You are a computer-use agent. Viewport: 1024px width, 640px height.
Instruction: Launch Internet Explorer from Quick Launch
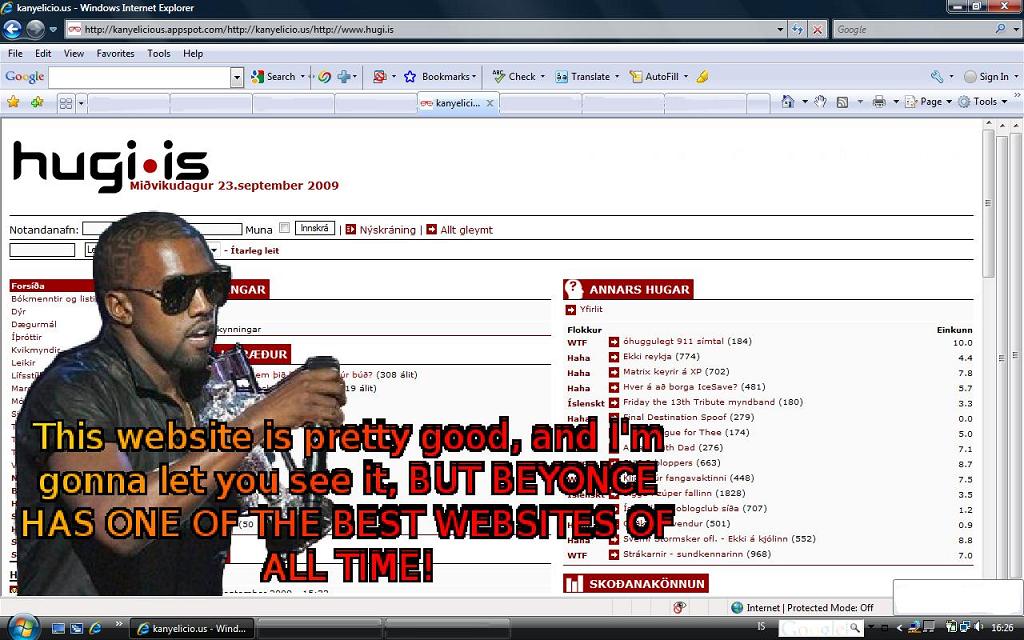[x=95, y=628]
